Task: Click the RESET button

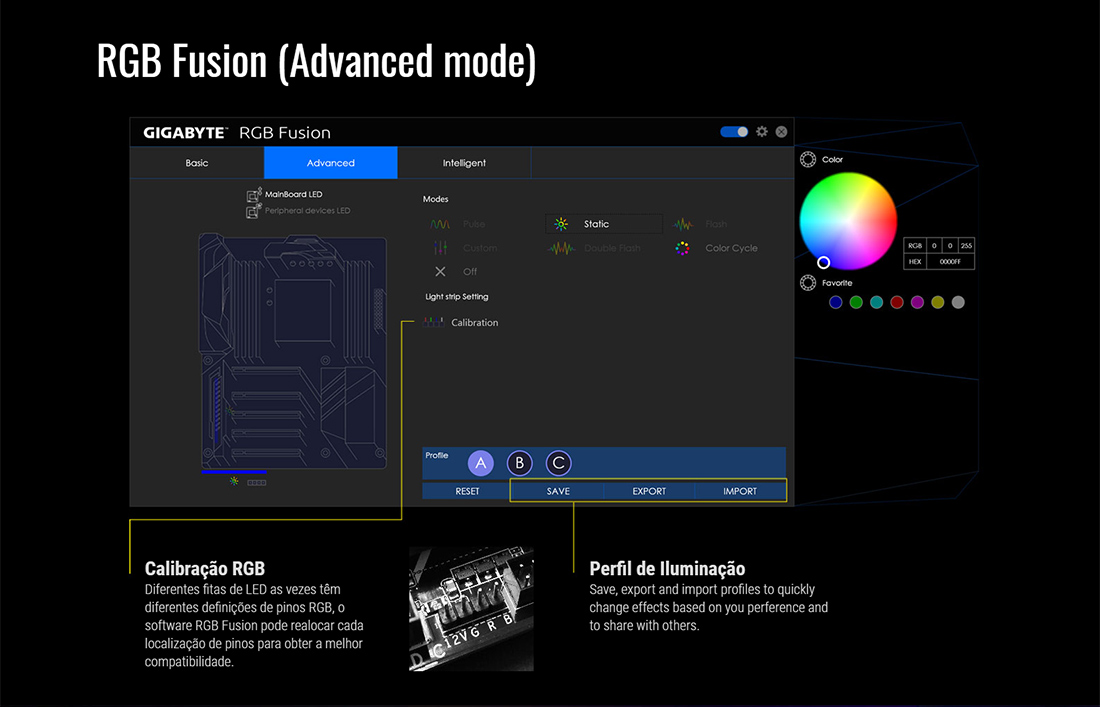Action: pyautogui.click(x=467, y=491)
